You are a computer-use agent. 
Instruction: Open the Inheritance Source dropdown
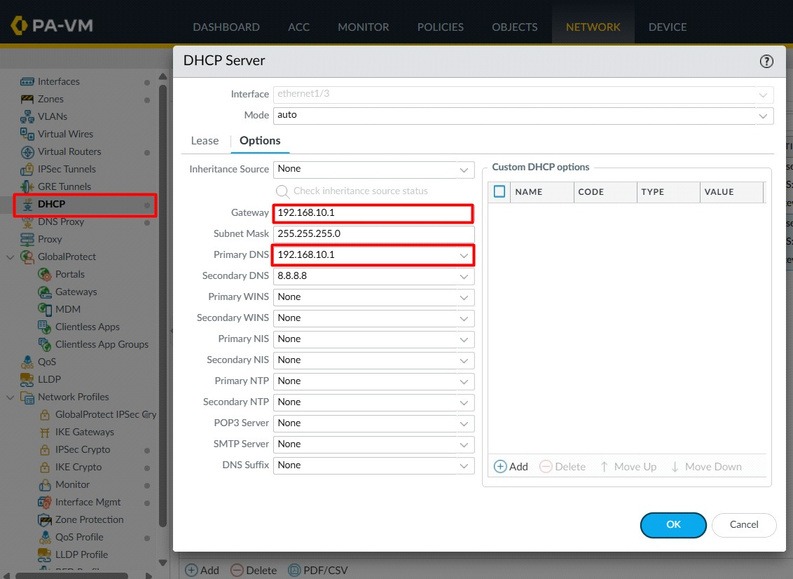pyautogui.click(x=374, y=169)
